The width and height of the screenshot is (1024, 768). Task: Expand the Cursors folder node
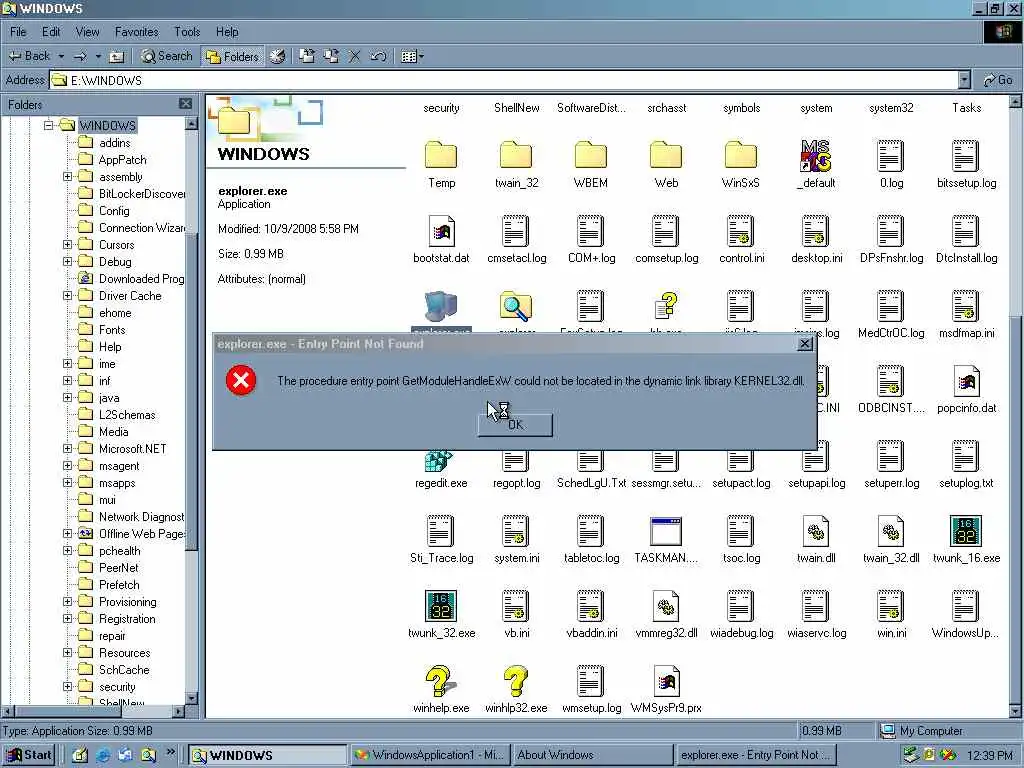coord(67,244)
